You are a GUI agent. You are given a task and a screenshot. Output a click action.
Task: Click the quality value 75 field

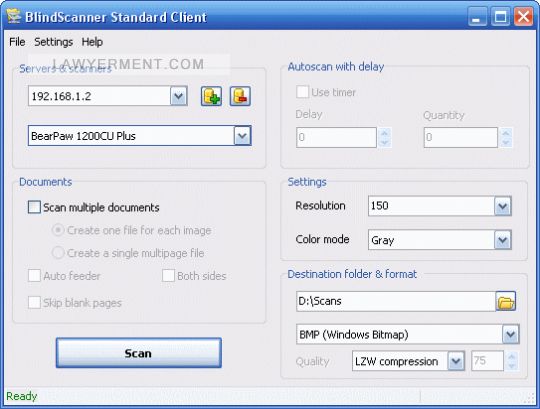(487, 361)
